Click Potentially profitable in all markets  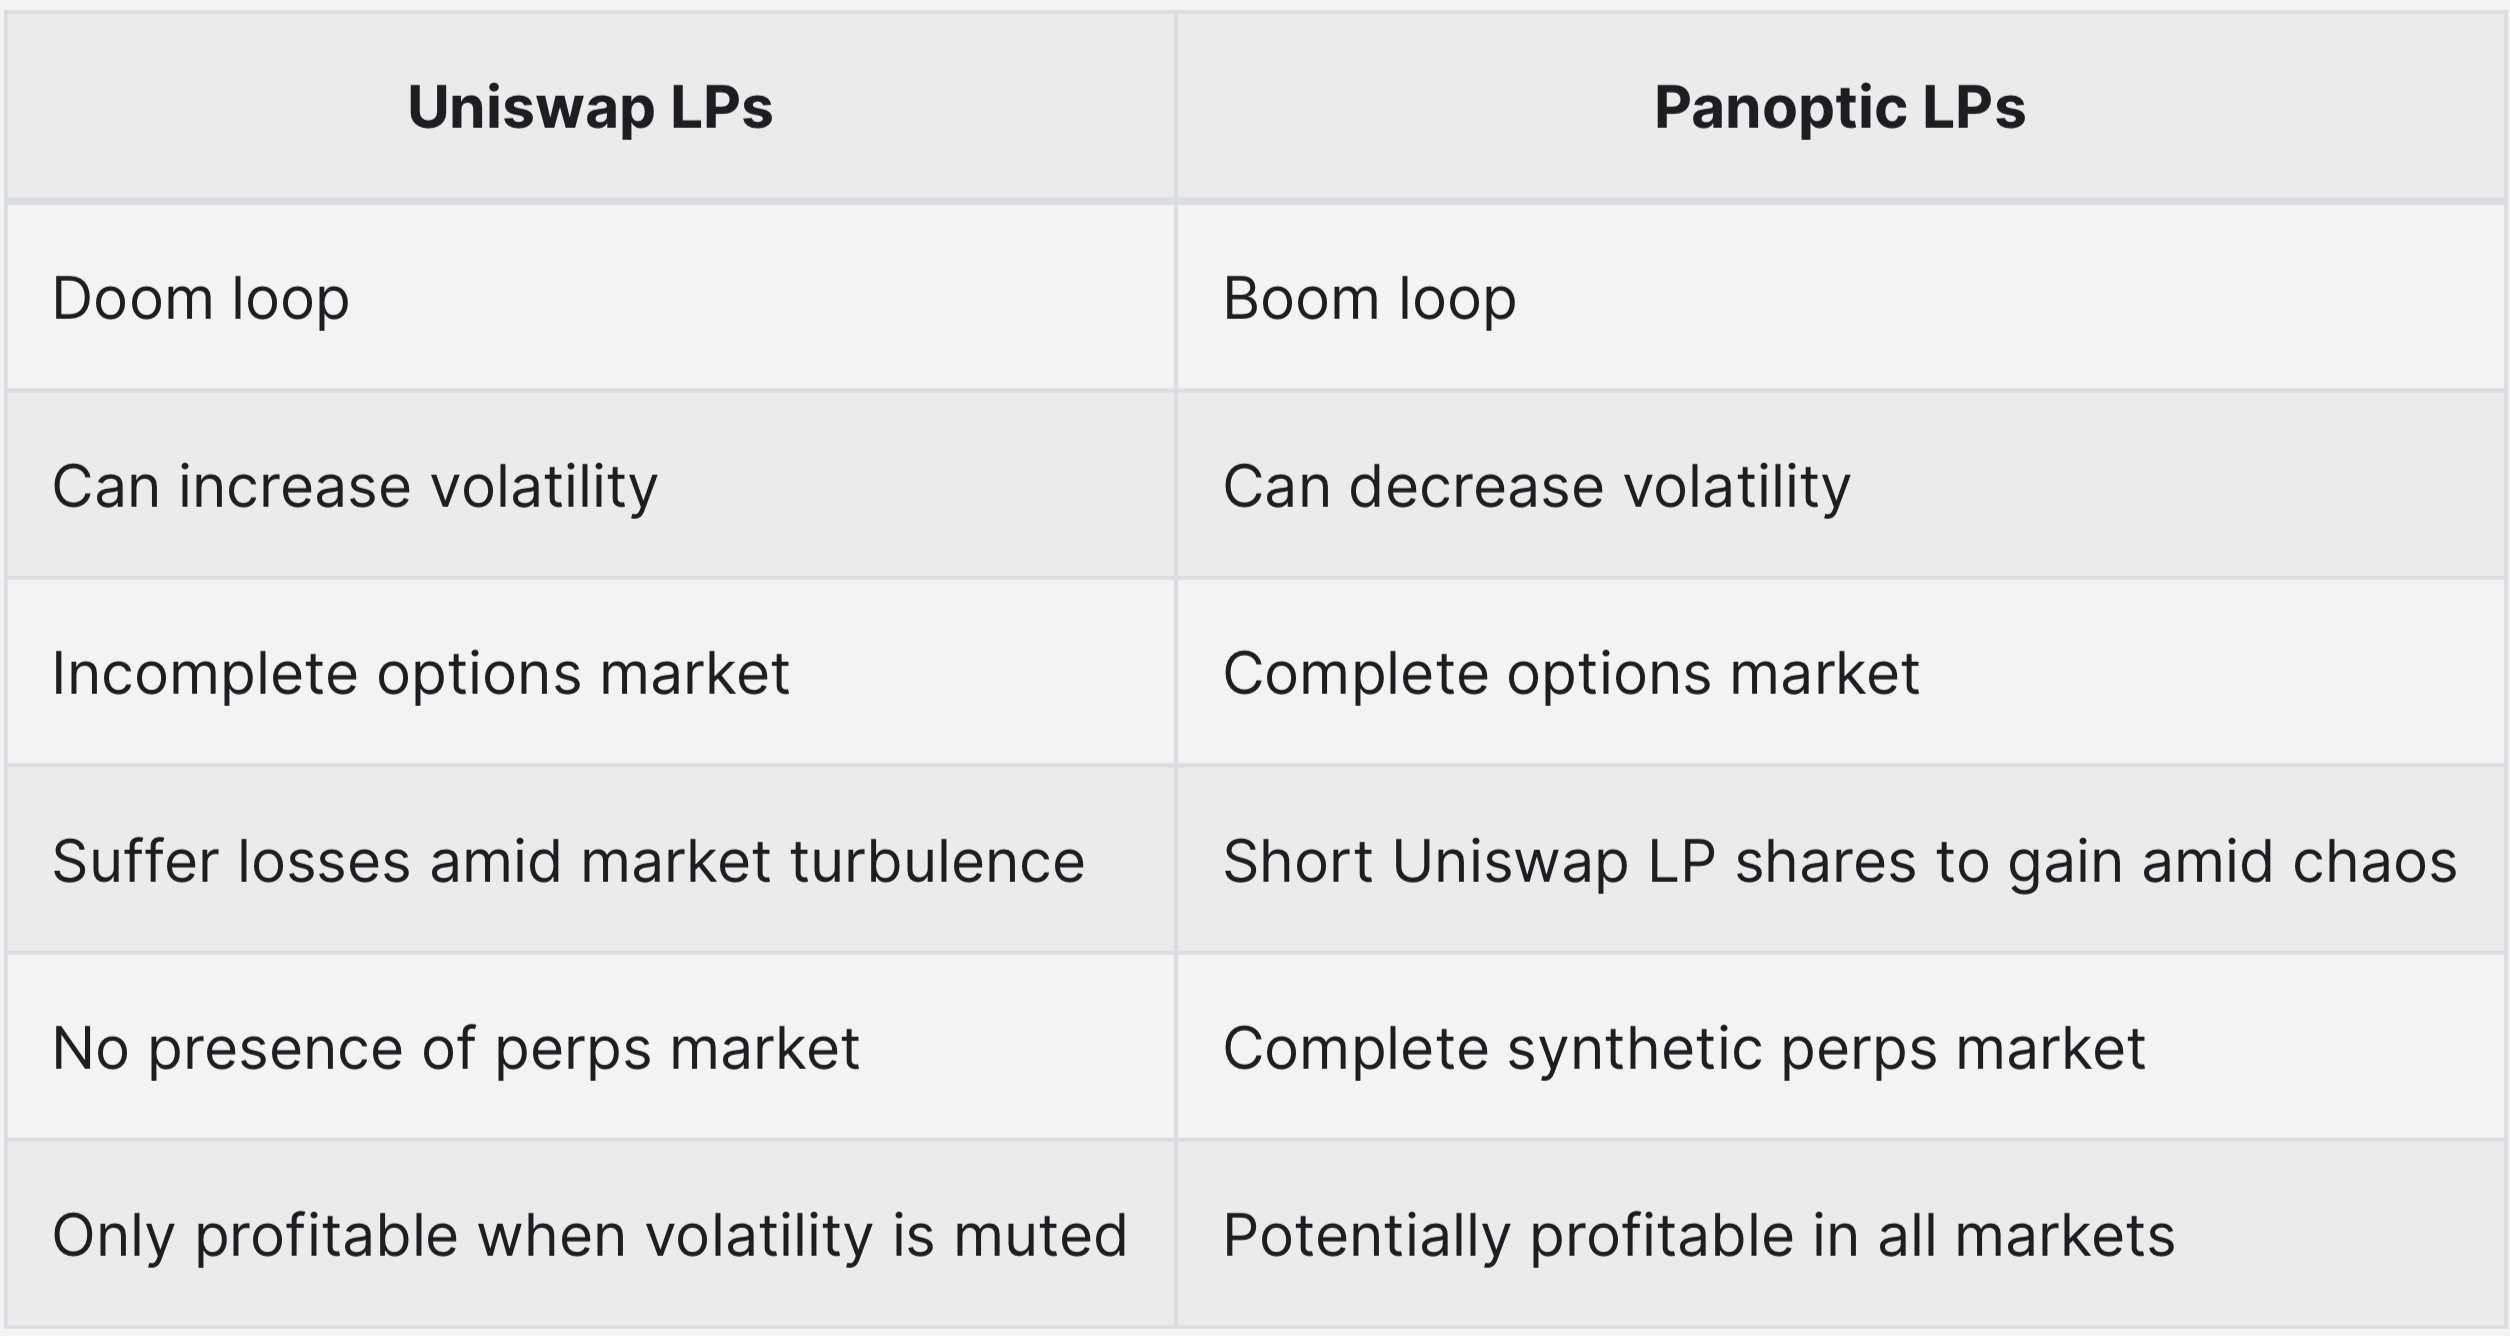tap(1699, 1235)
